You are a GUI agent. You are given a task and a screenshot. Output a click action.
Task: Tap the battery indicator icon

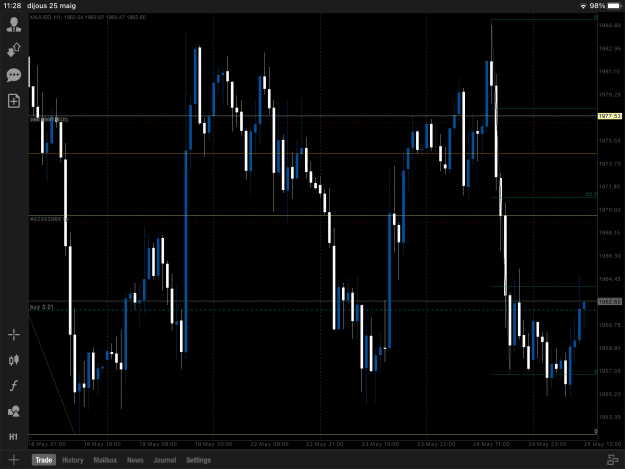tap(614, 6)
